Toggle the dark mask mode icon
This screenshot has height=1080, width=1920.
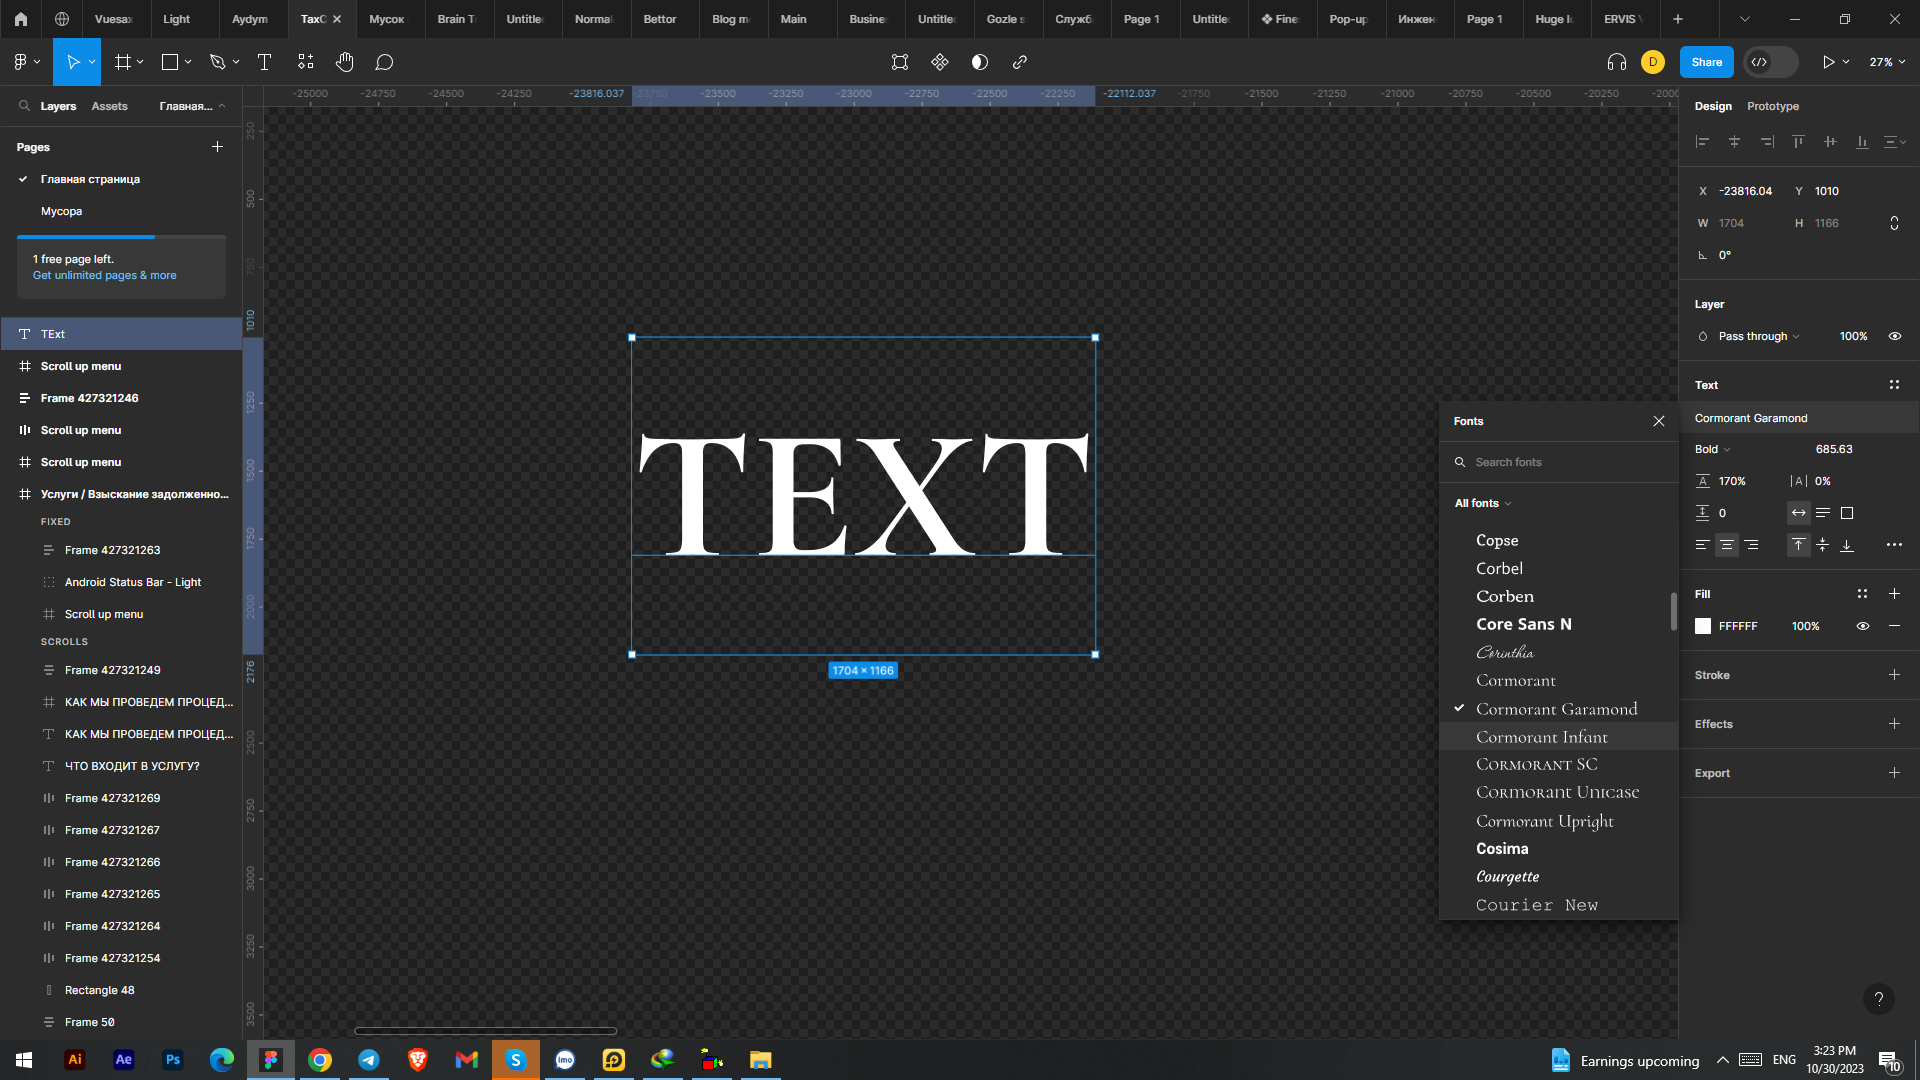[x=980, y=62]
